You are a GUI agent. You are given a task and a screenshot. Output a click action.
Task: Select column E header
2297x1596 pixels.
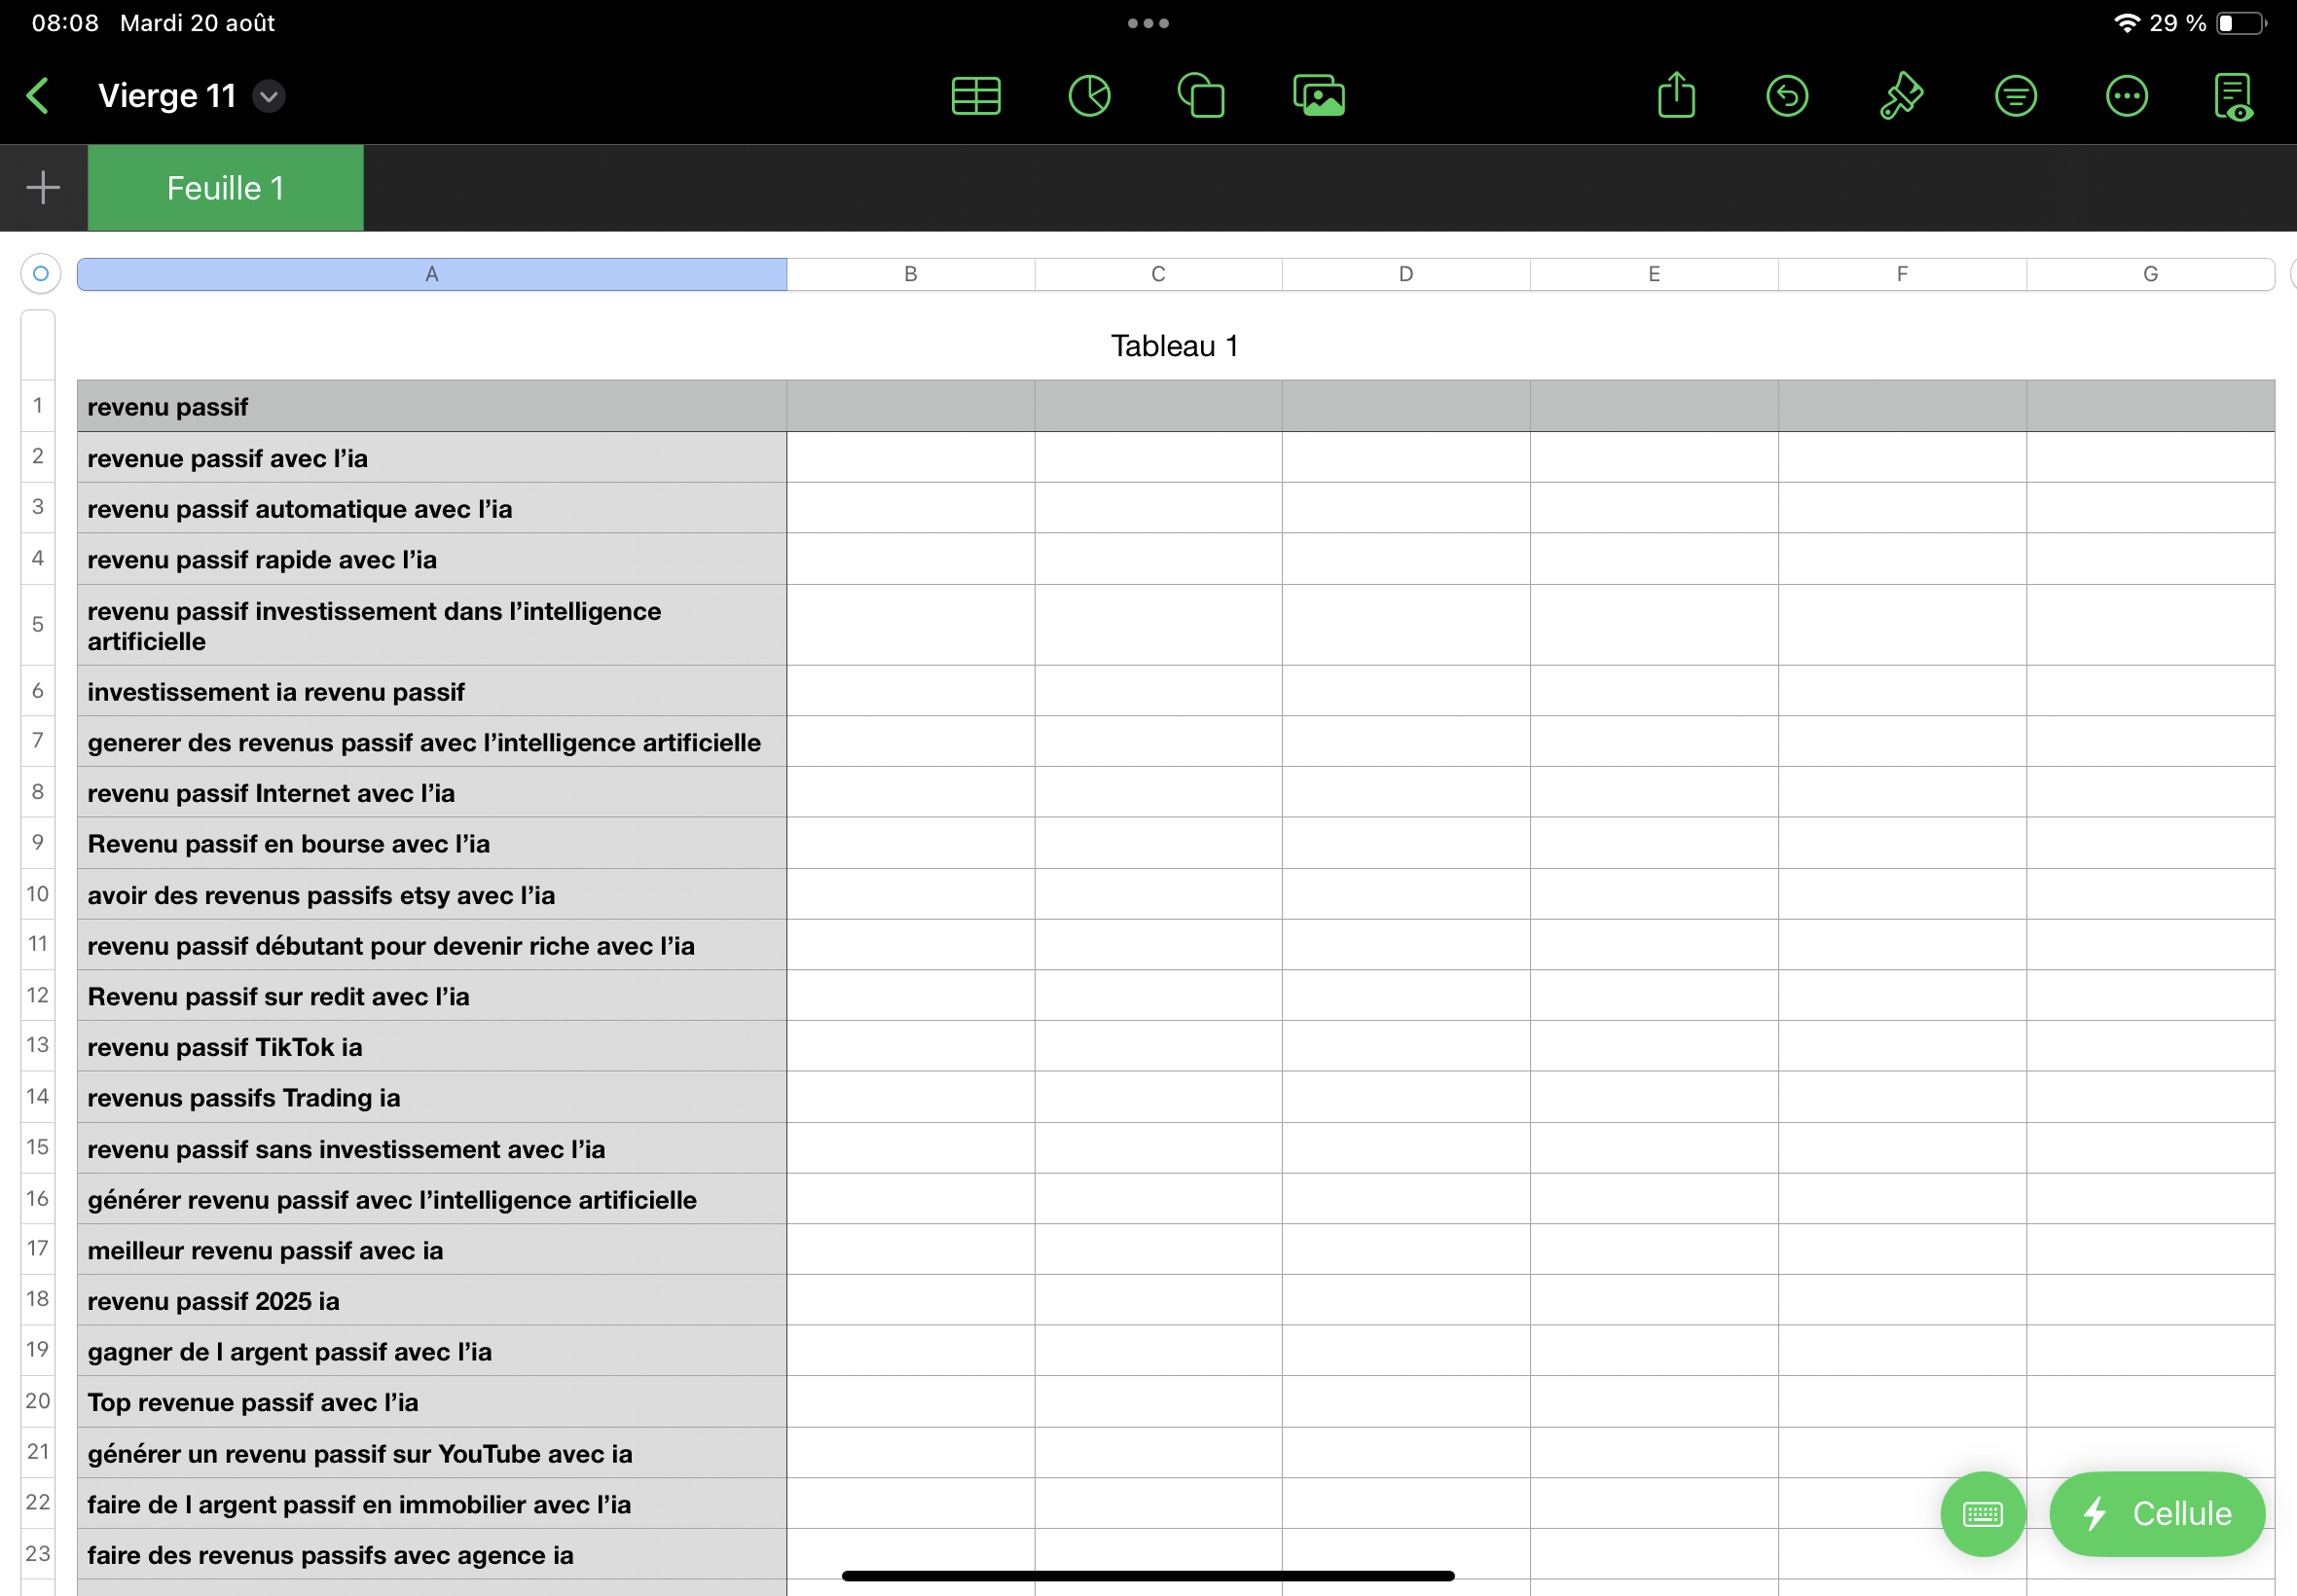pos(1654,274)
